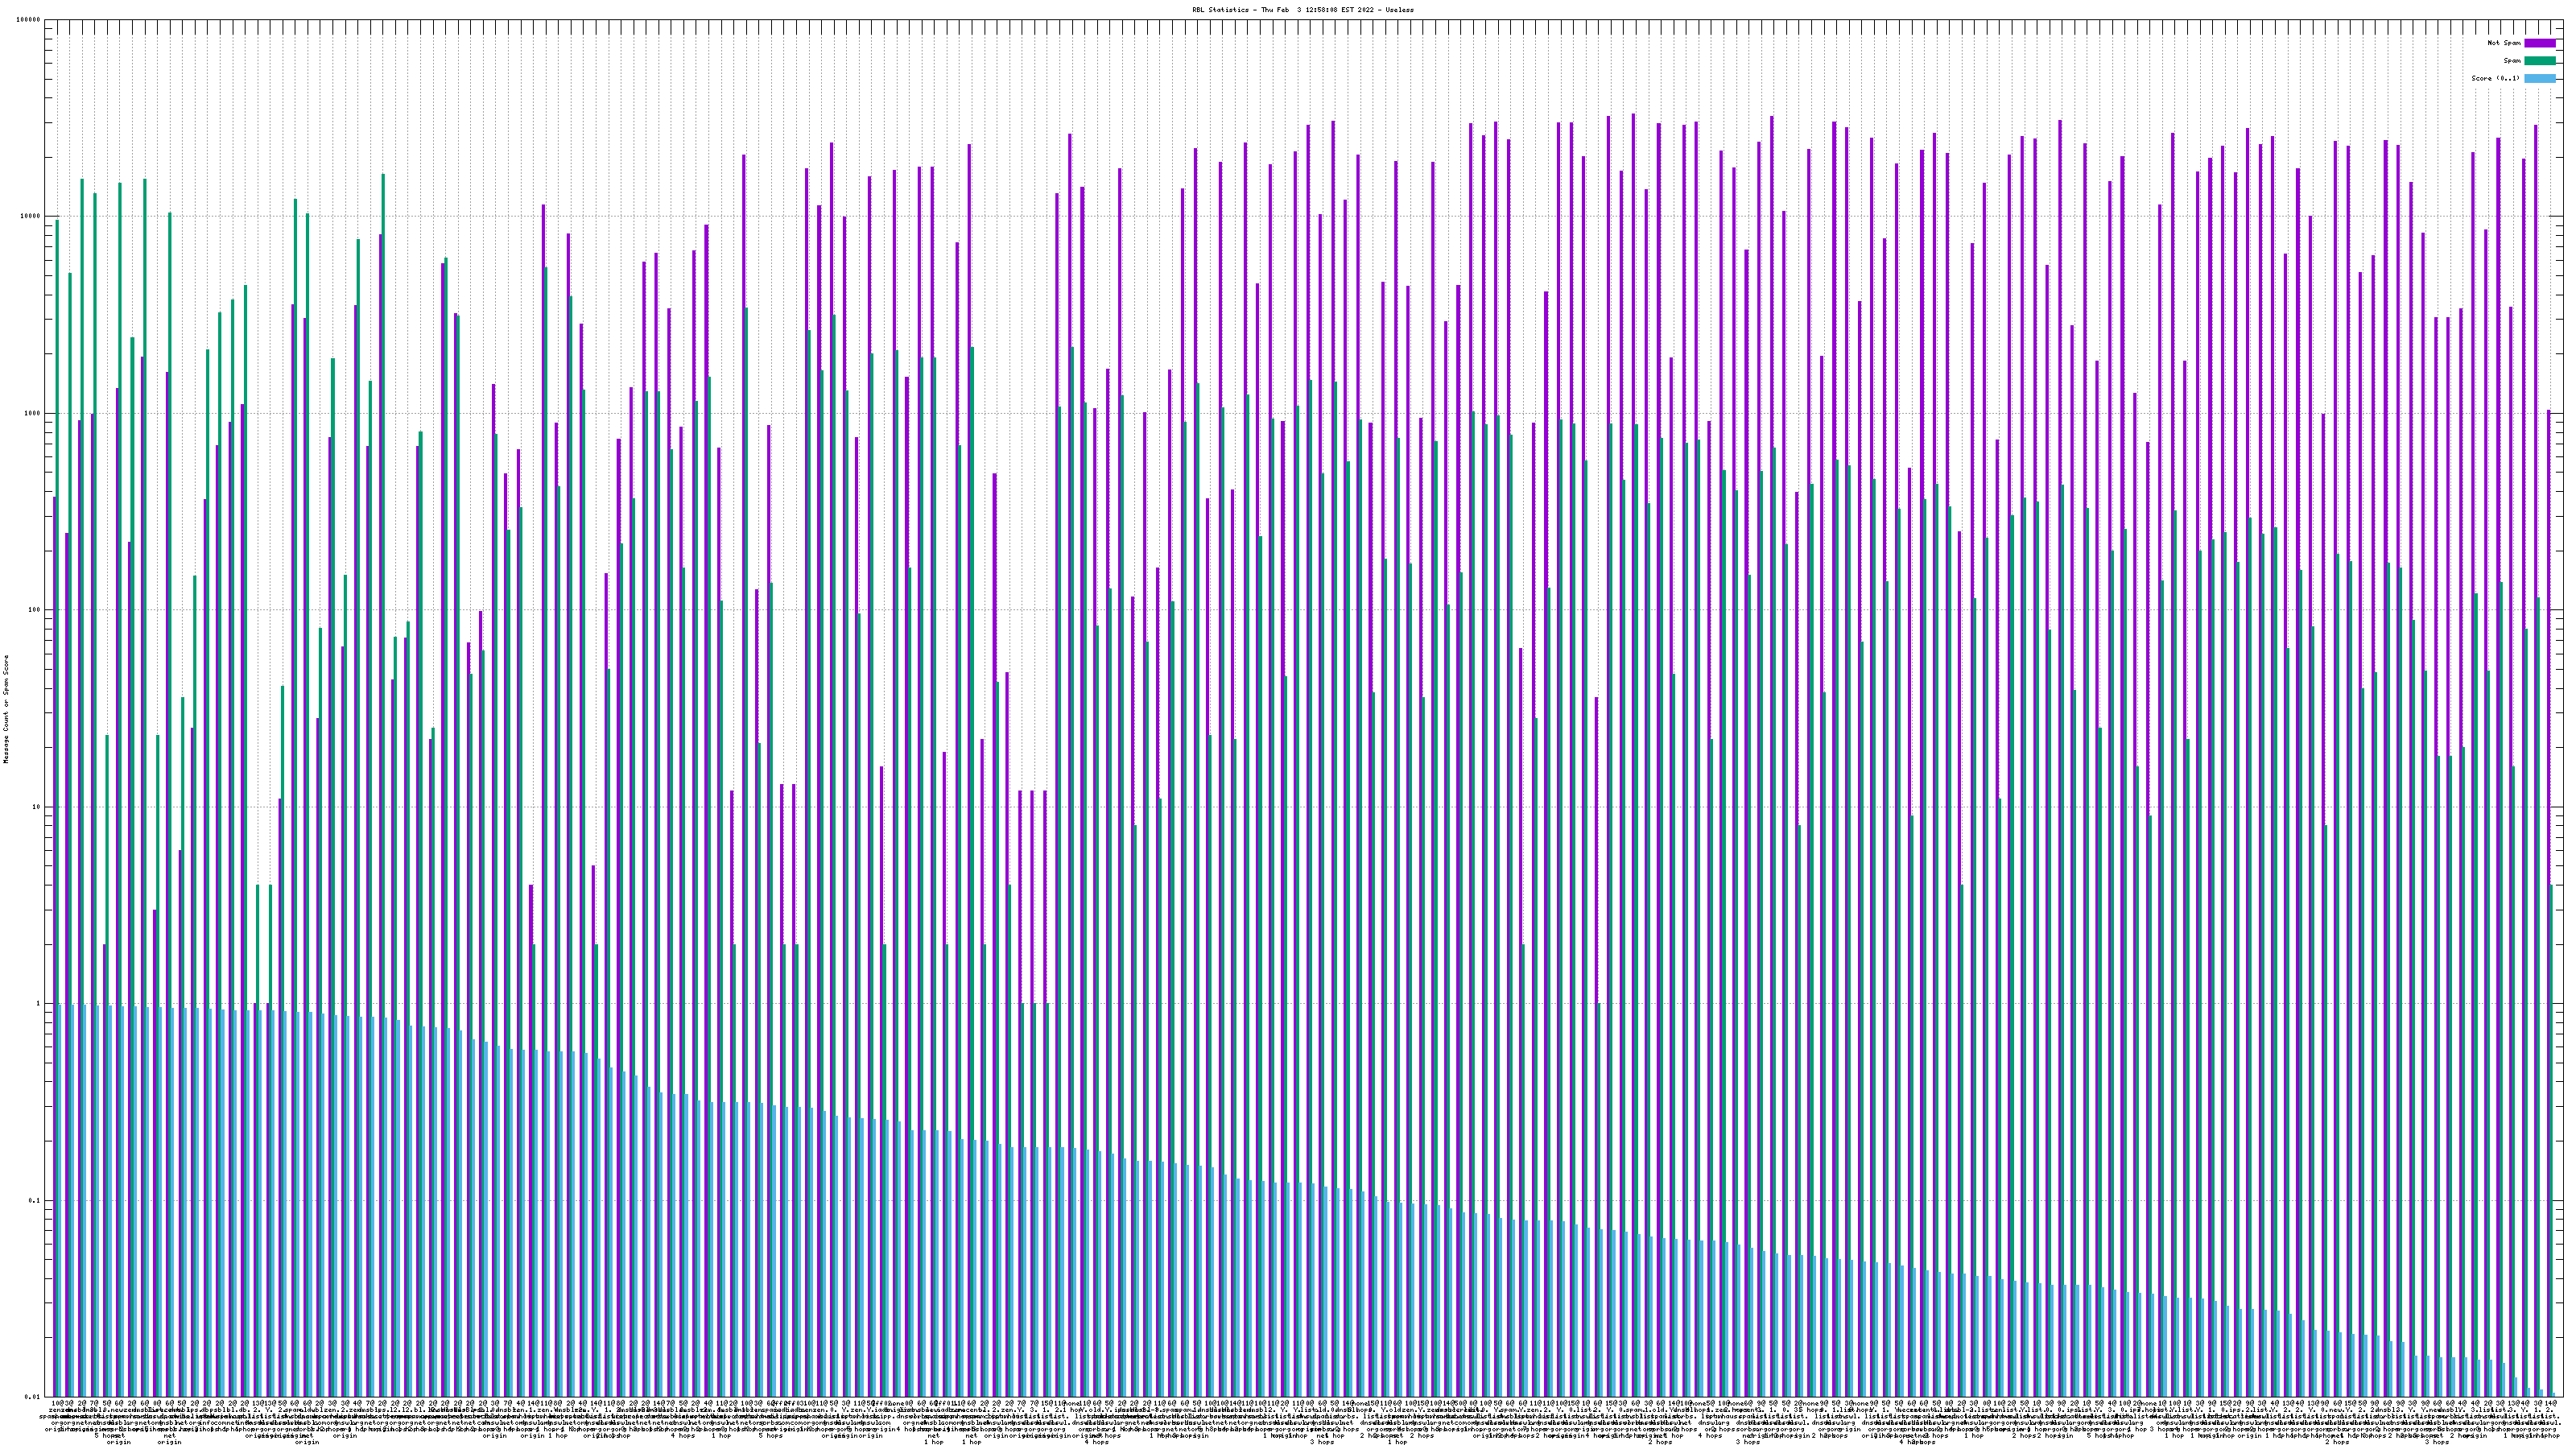
Task: Click the leftmost blue Score bar
Action: coord(61,1200)
